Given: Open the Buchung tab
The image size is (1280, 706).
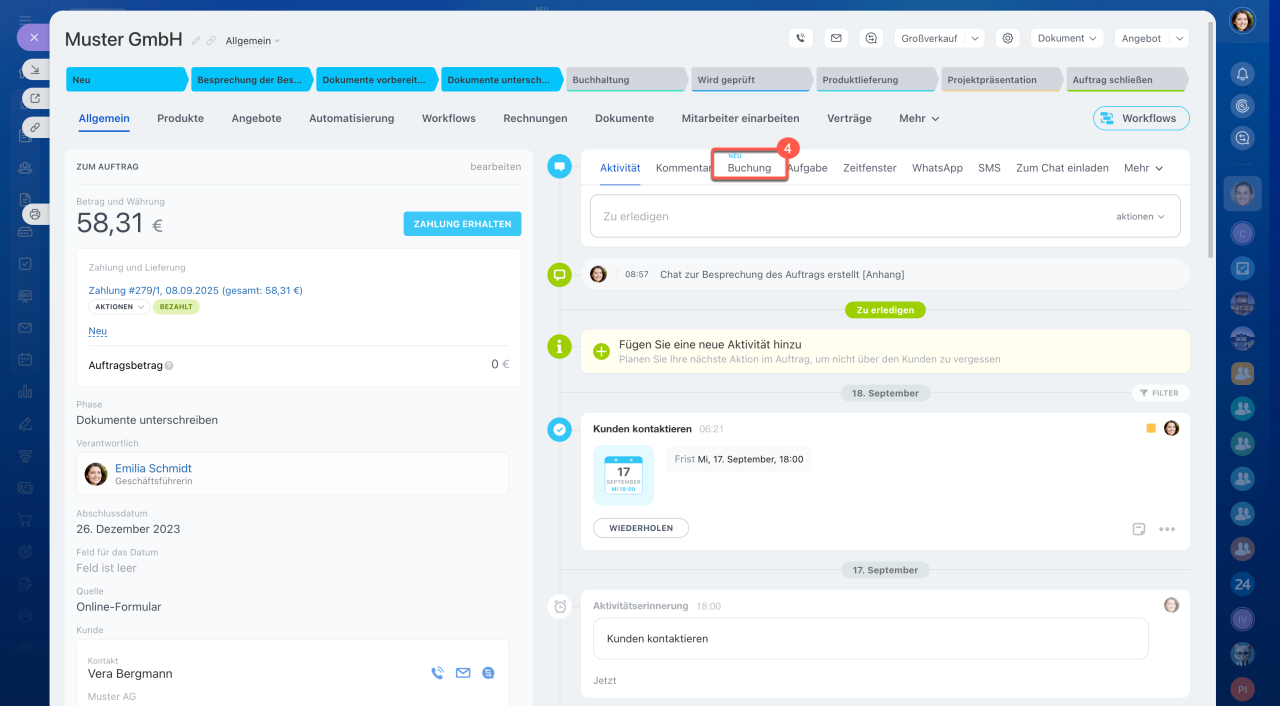Looking at the screenshot, I should click(749, 168).
